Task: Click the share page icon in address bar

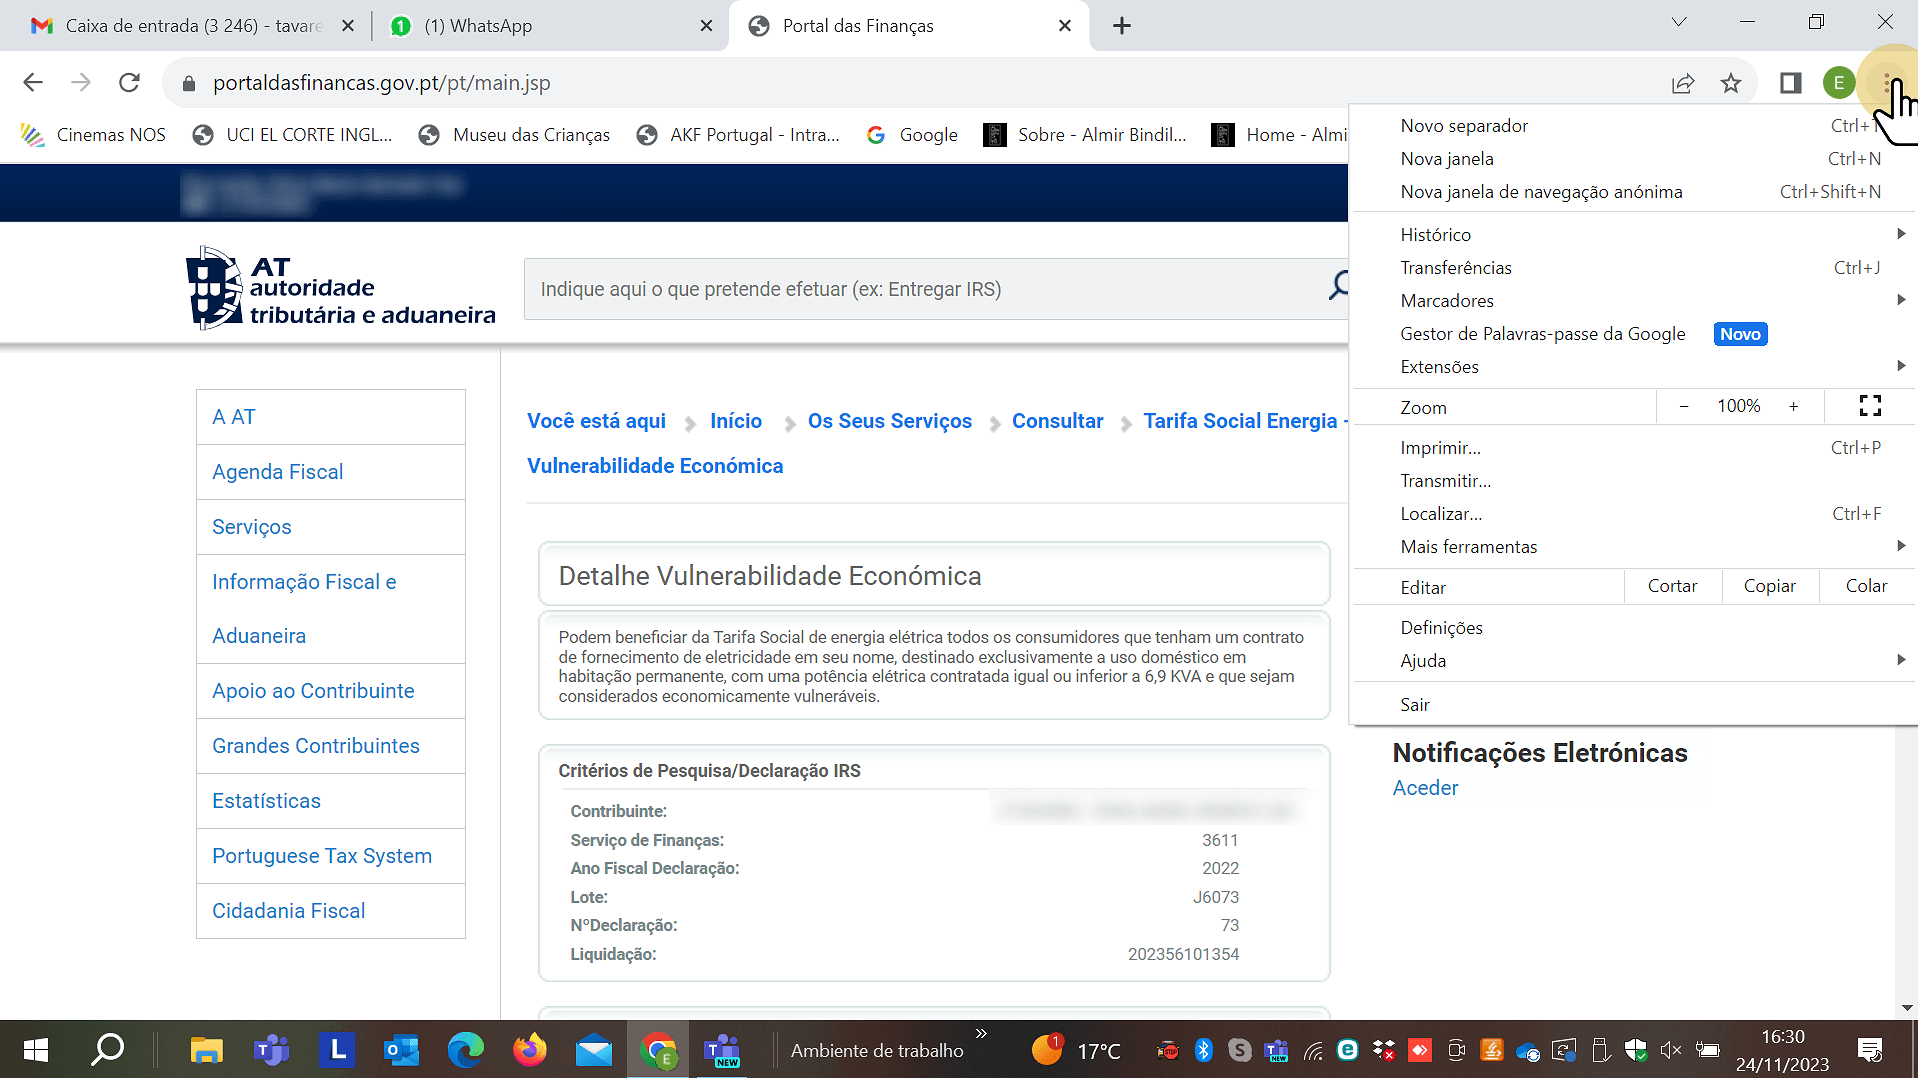Action: (x=1683, y=83)
